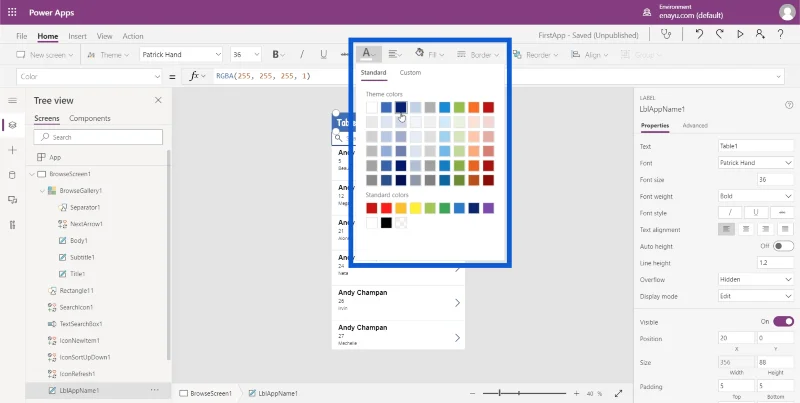The width and height of the screenshot is (800, 403).
Task: Open the Fill color menu
Action: click(x=429, y=54)
